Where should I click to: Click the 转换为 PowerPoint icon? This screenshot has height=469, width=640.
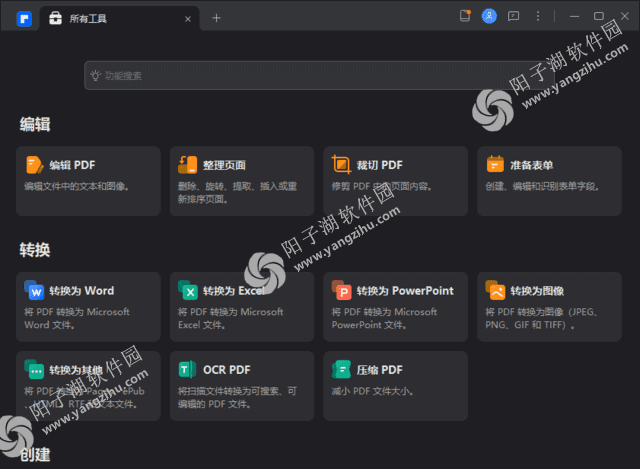tap(342, 290)
